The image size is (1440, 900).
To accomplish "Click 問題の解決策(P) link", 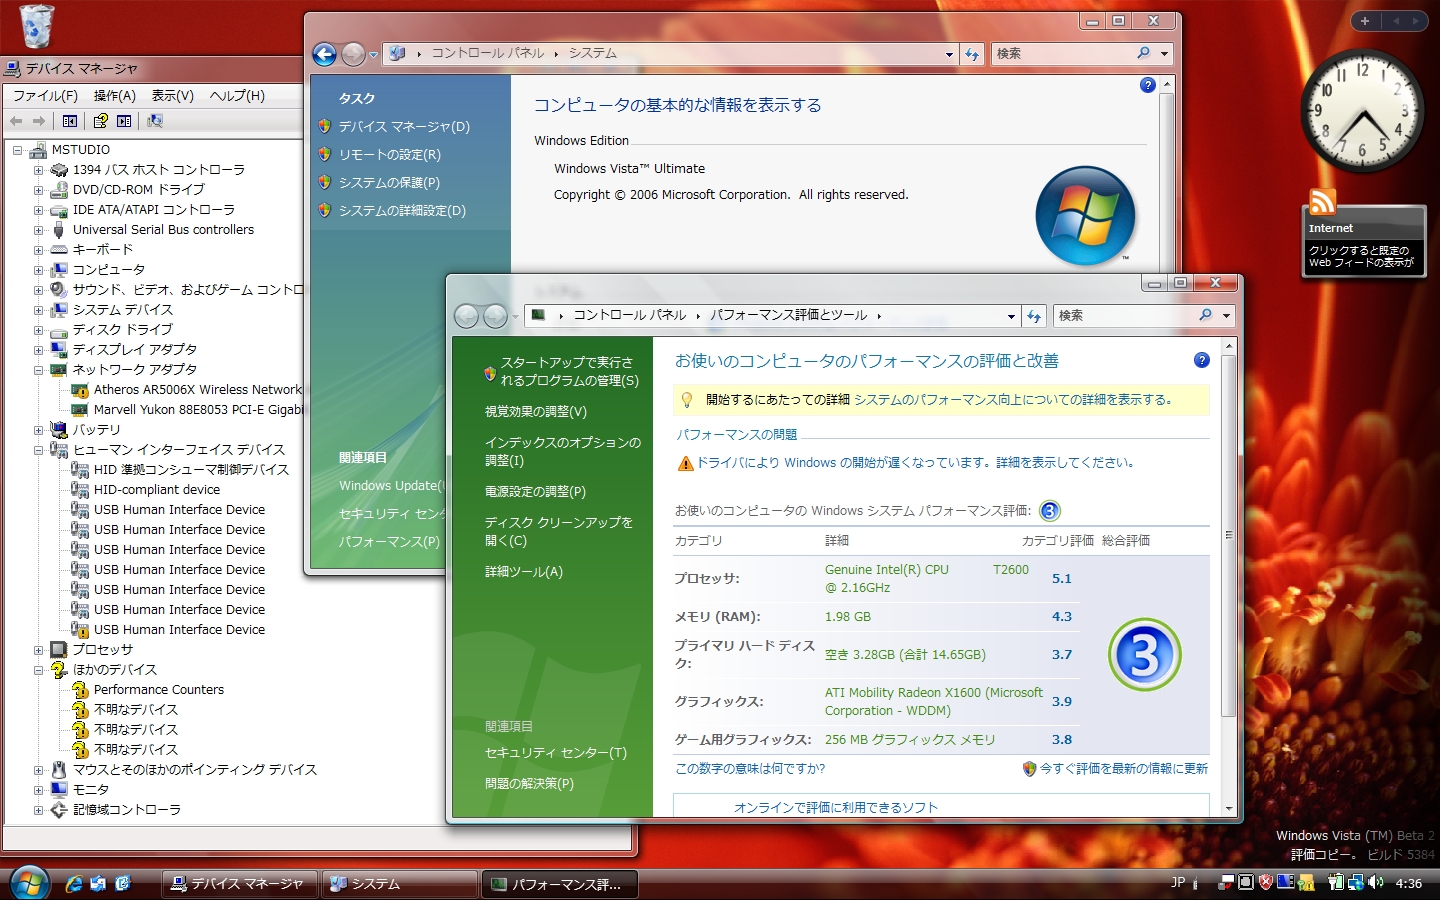I will (529, 784).
